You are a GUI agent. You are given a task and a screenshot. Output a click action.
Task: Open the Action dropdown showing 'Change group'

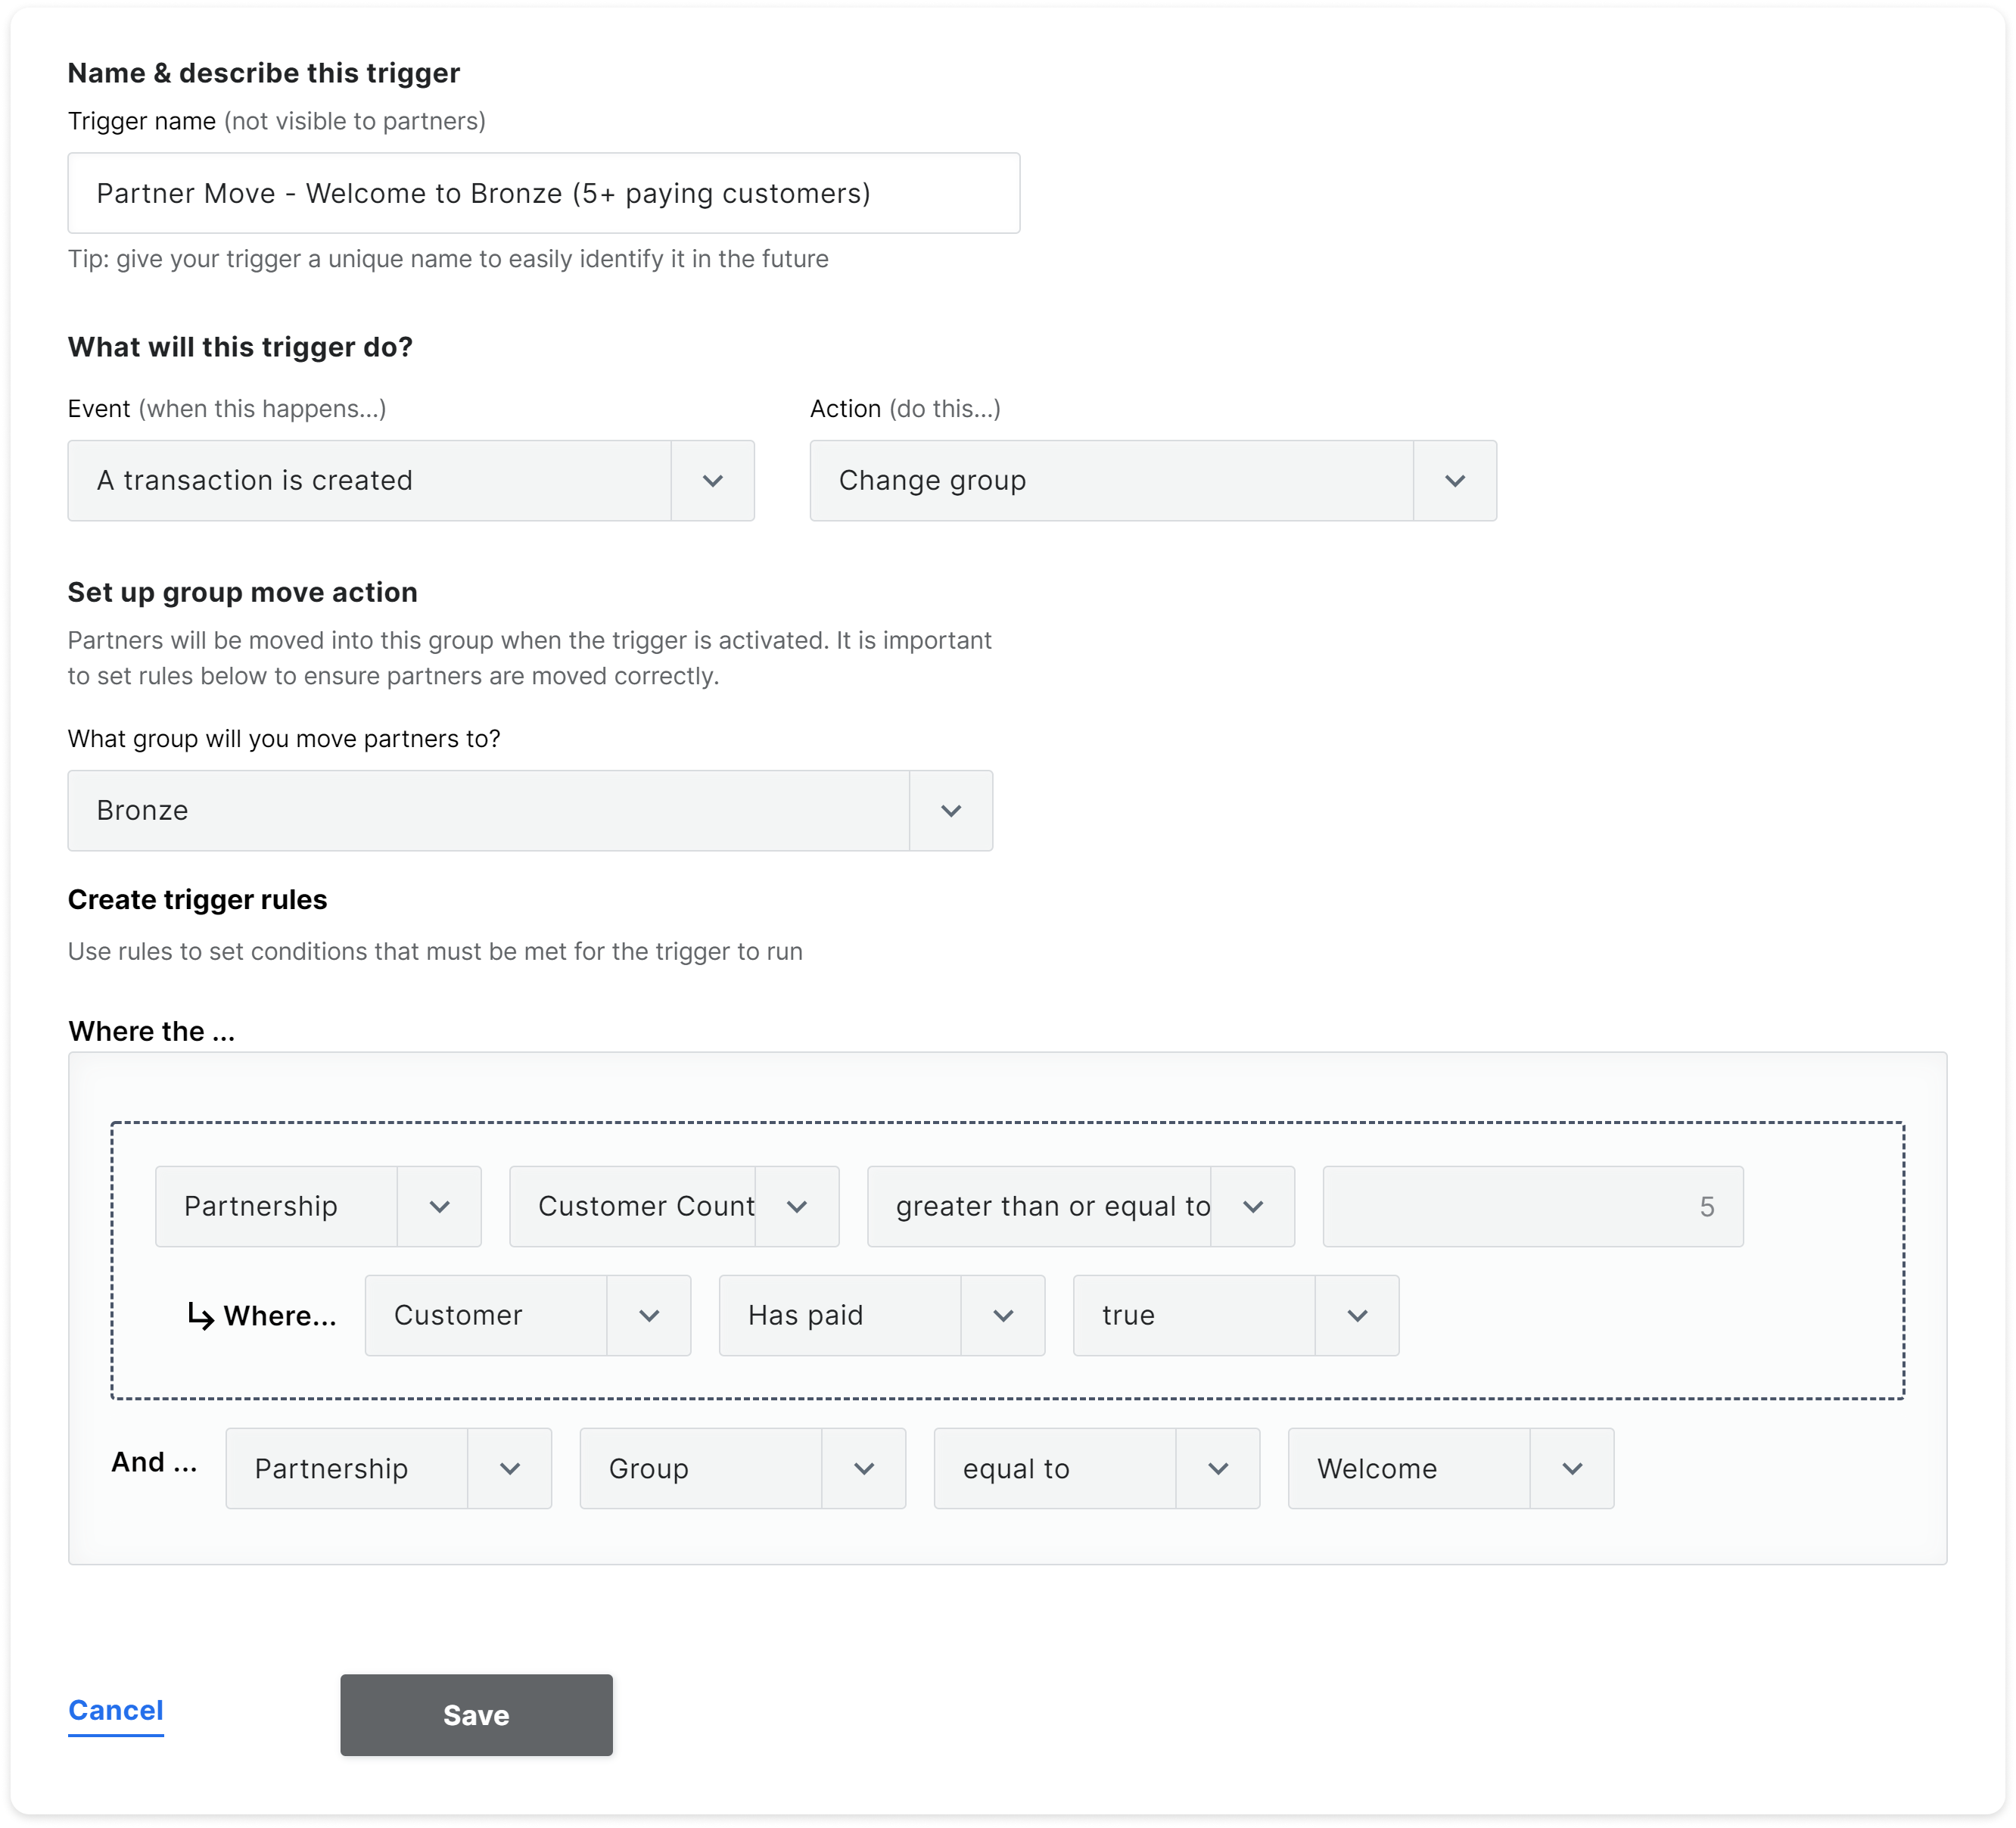coord(1150,481)
